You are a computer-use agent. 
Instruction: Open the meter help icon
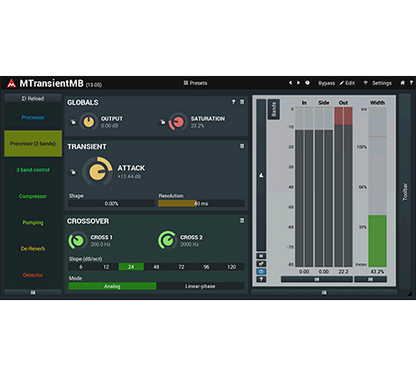tap(261, 279)
